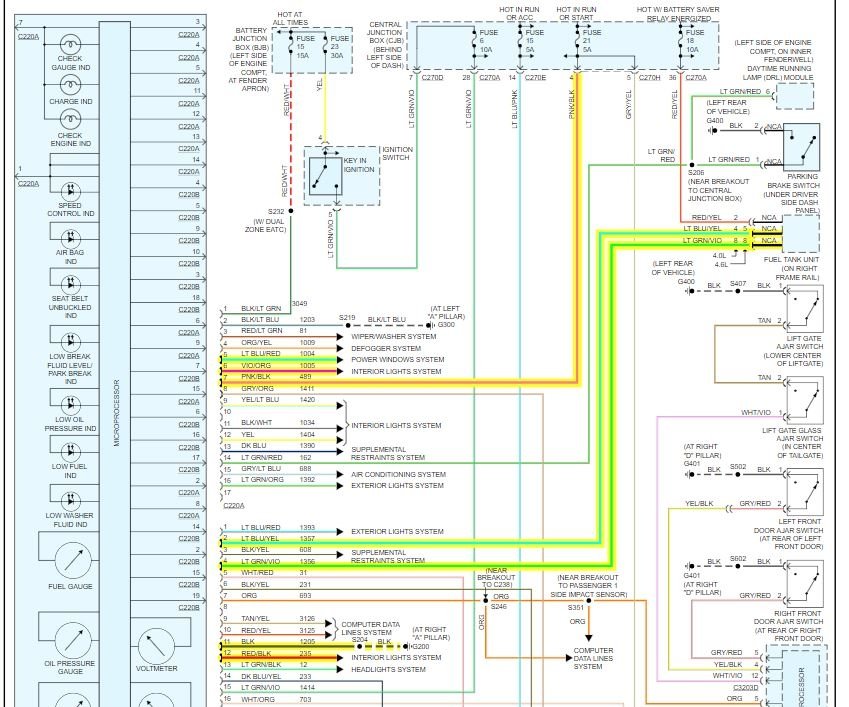The image size is (849, 707).
Task: Click the Oil Pressure Gauge dial
Action: click(x=74, y=640)
